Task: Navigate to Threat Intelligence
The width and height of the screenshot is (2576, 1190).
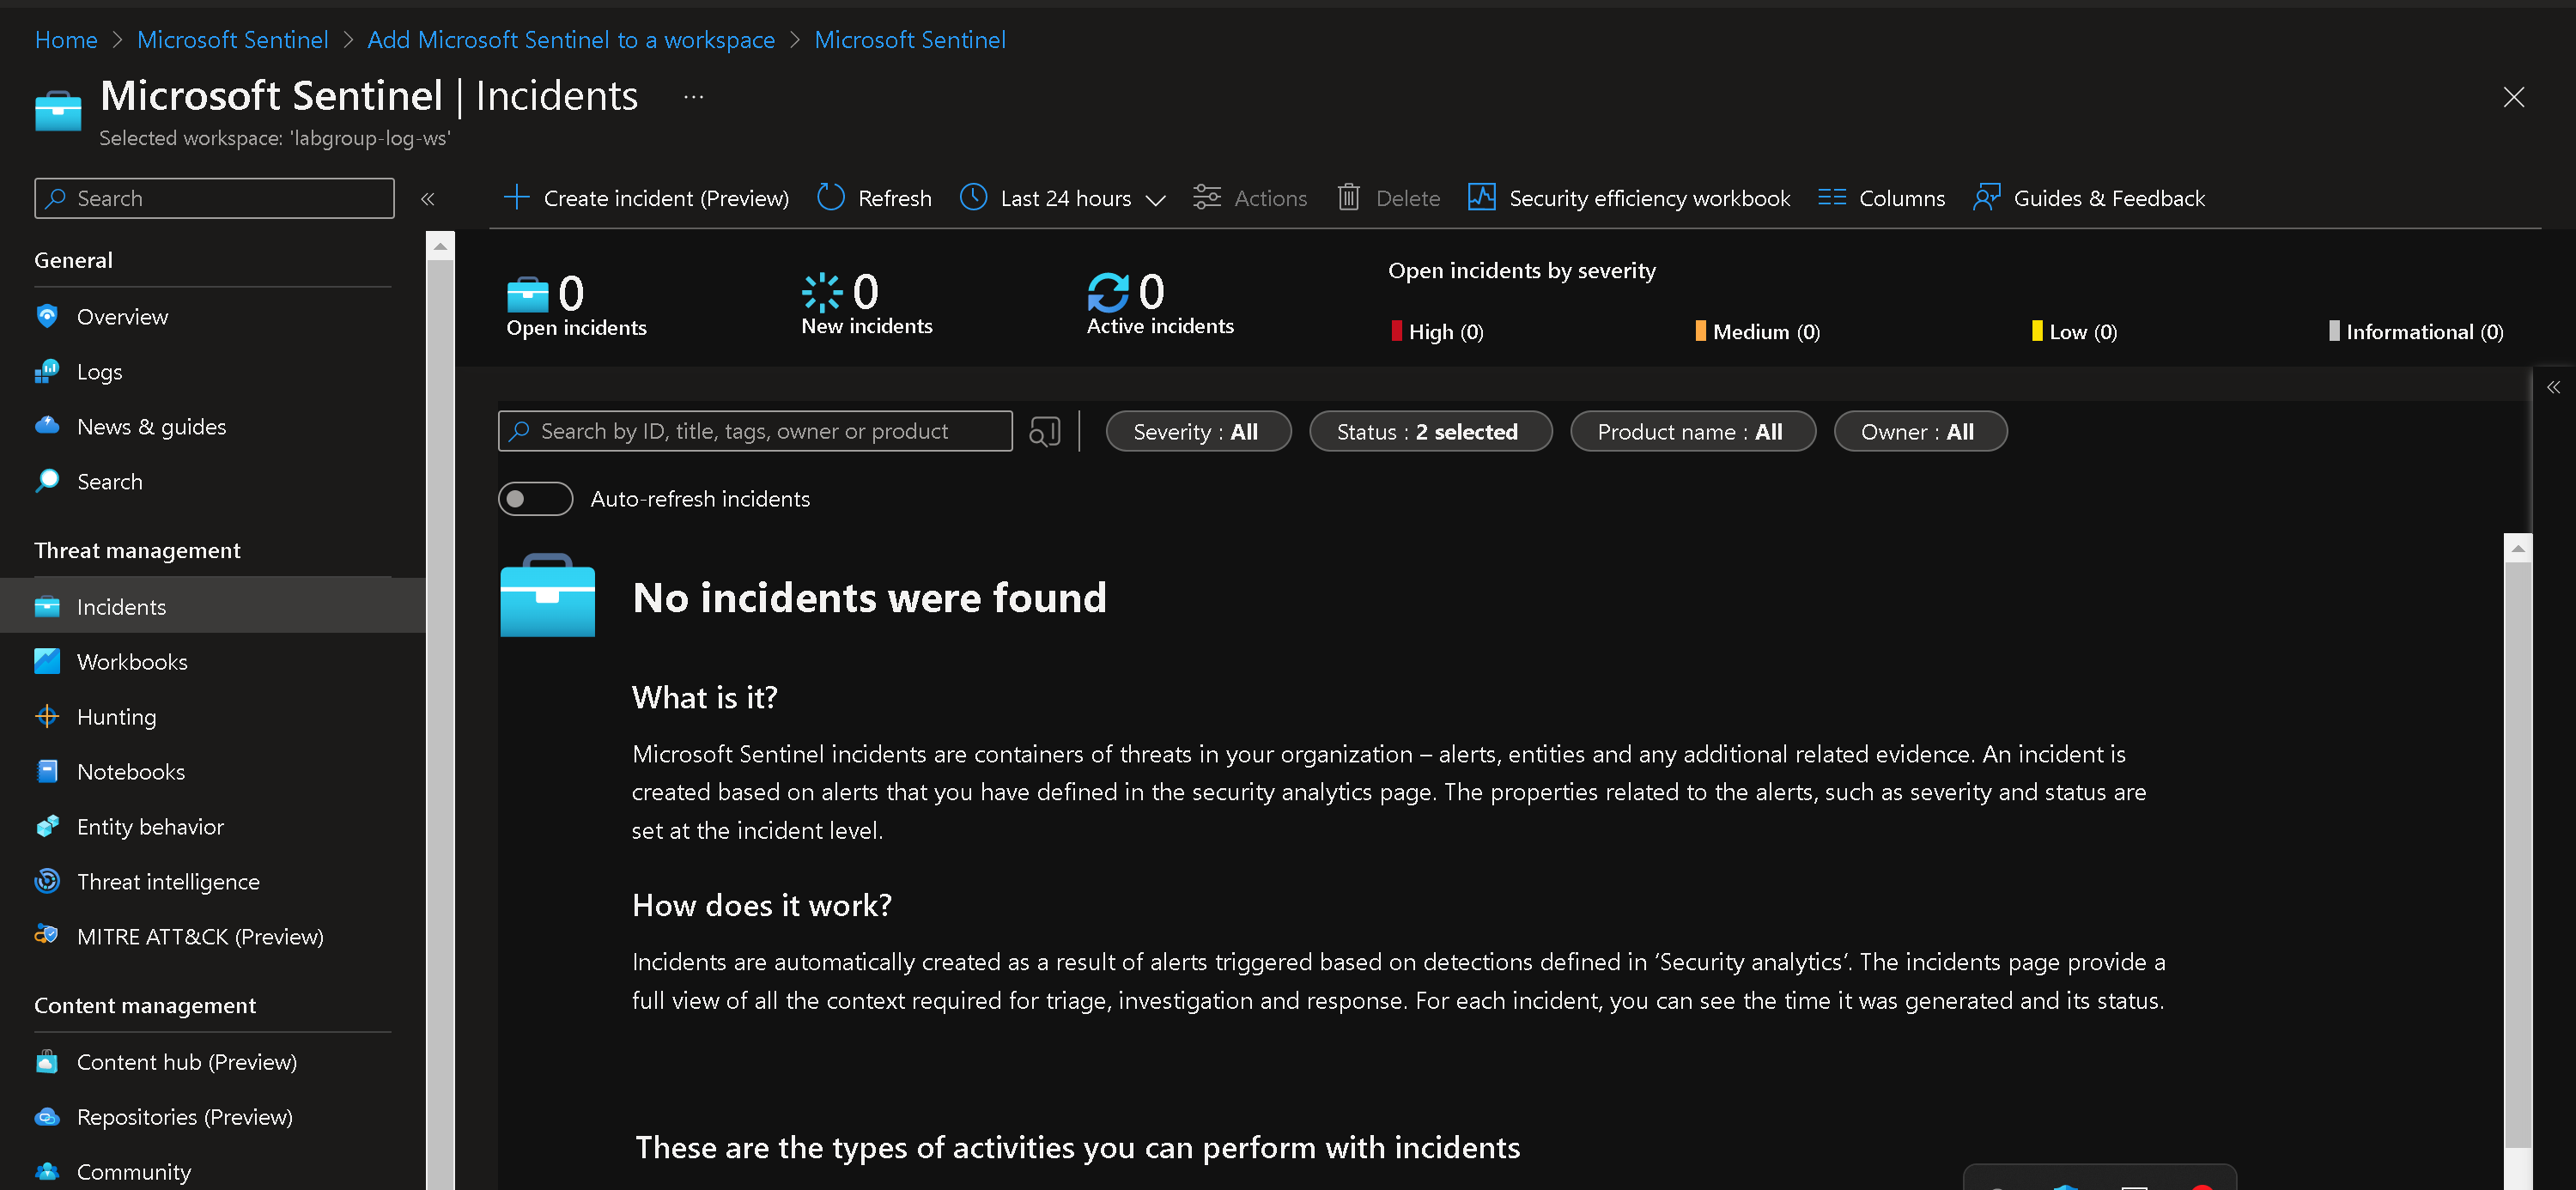Action: tap(167, 879)
